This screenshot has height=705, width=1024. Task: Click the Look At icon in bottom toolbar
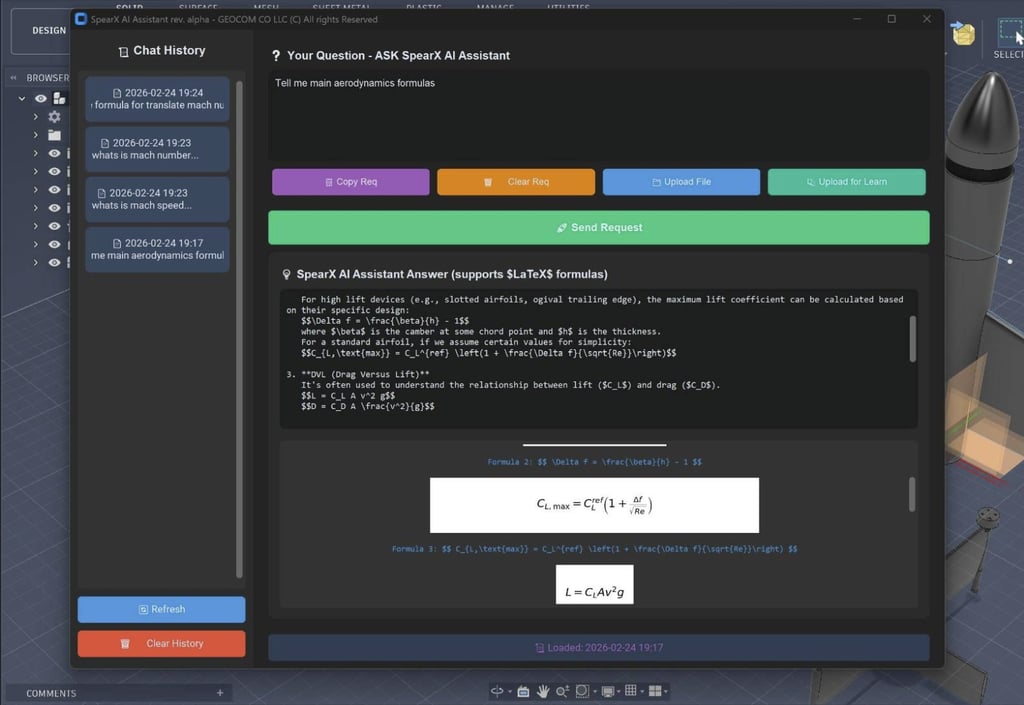523,691
